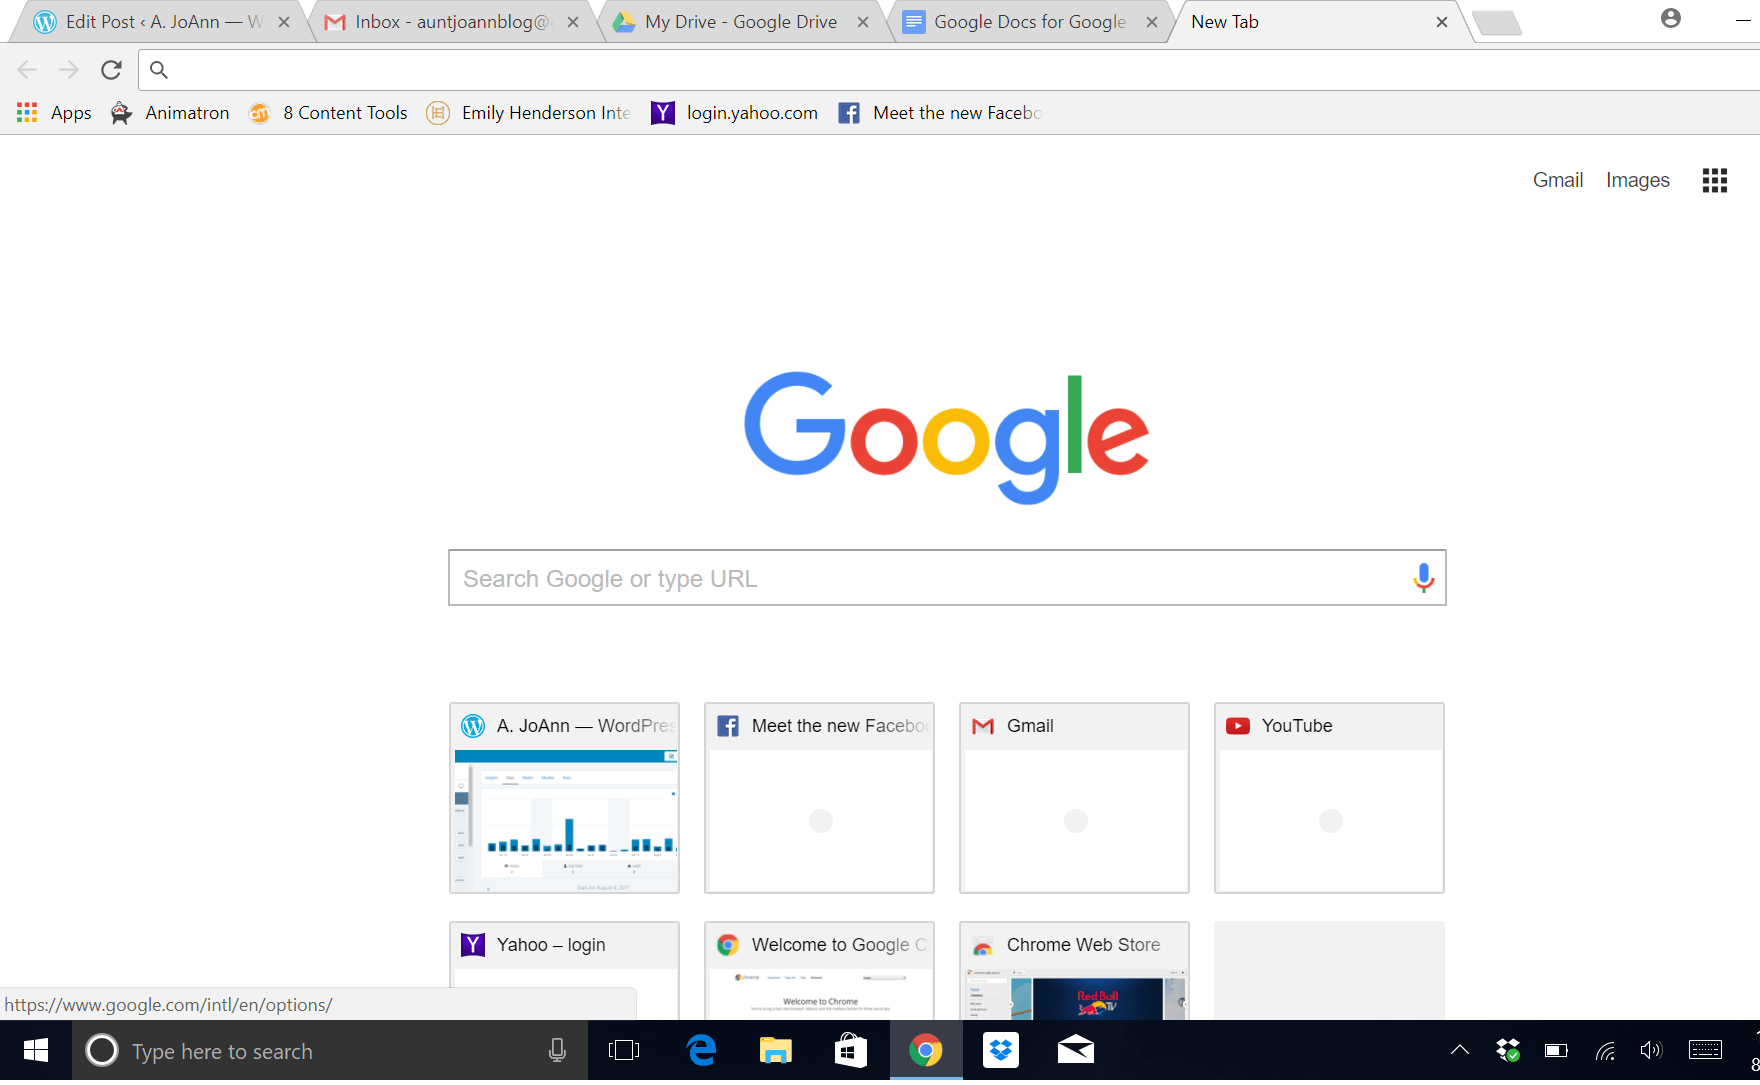Open the A. JoAnn WordPress thumbnail
Viewport: 1760px width, 1085px height.
click(x=564, y=798)
